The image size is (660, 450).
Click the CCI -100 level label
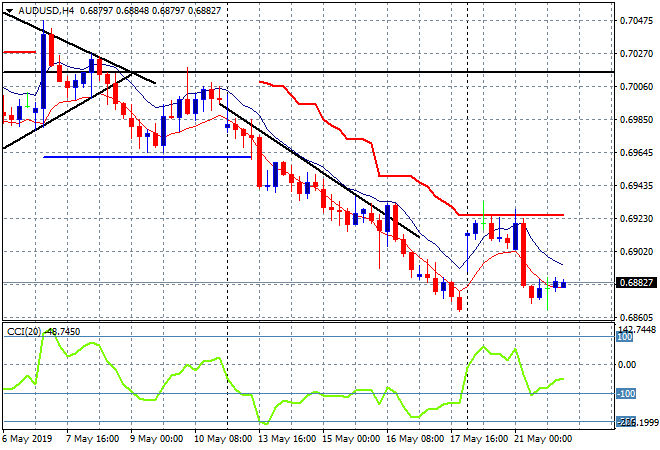[626, 394]
